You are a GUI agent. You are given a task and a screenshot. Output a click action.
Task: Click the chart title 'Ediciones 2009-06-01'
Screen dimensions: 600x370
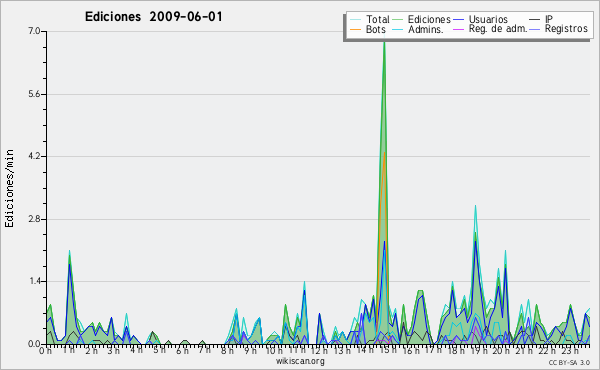(153, 17)
